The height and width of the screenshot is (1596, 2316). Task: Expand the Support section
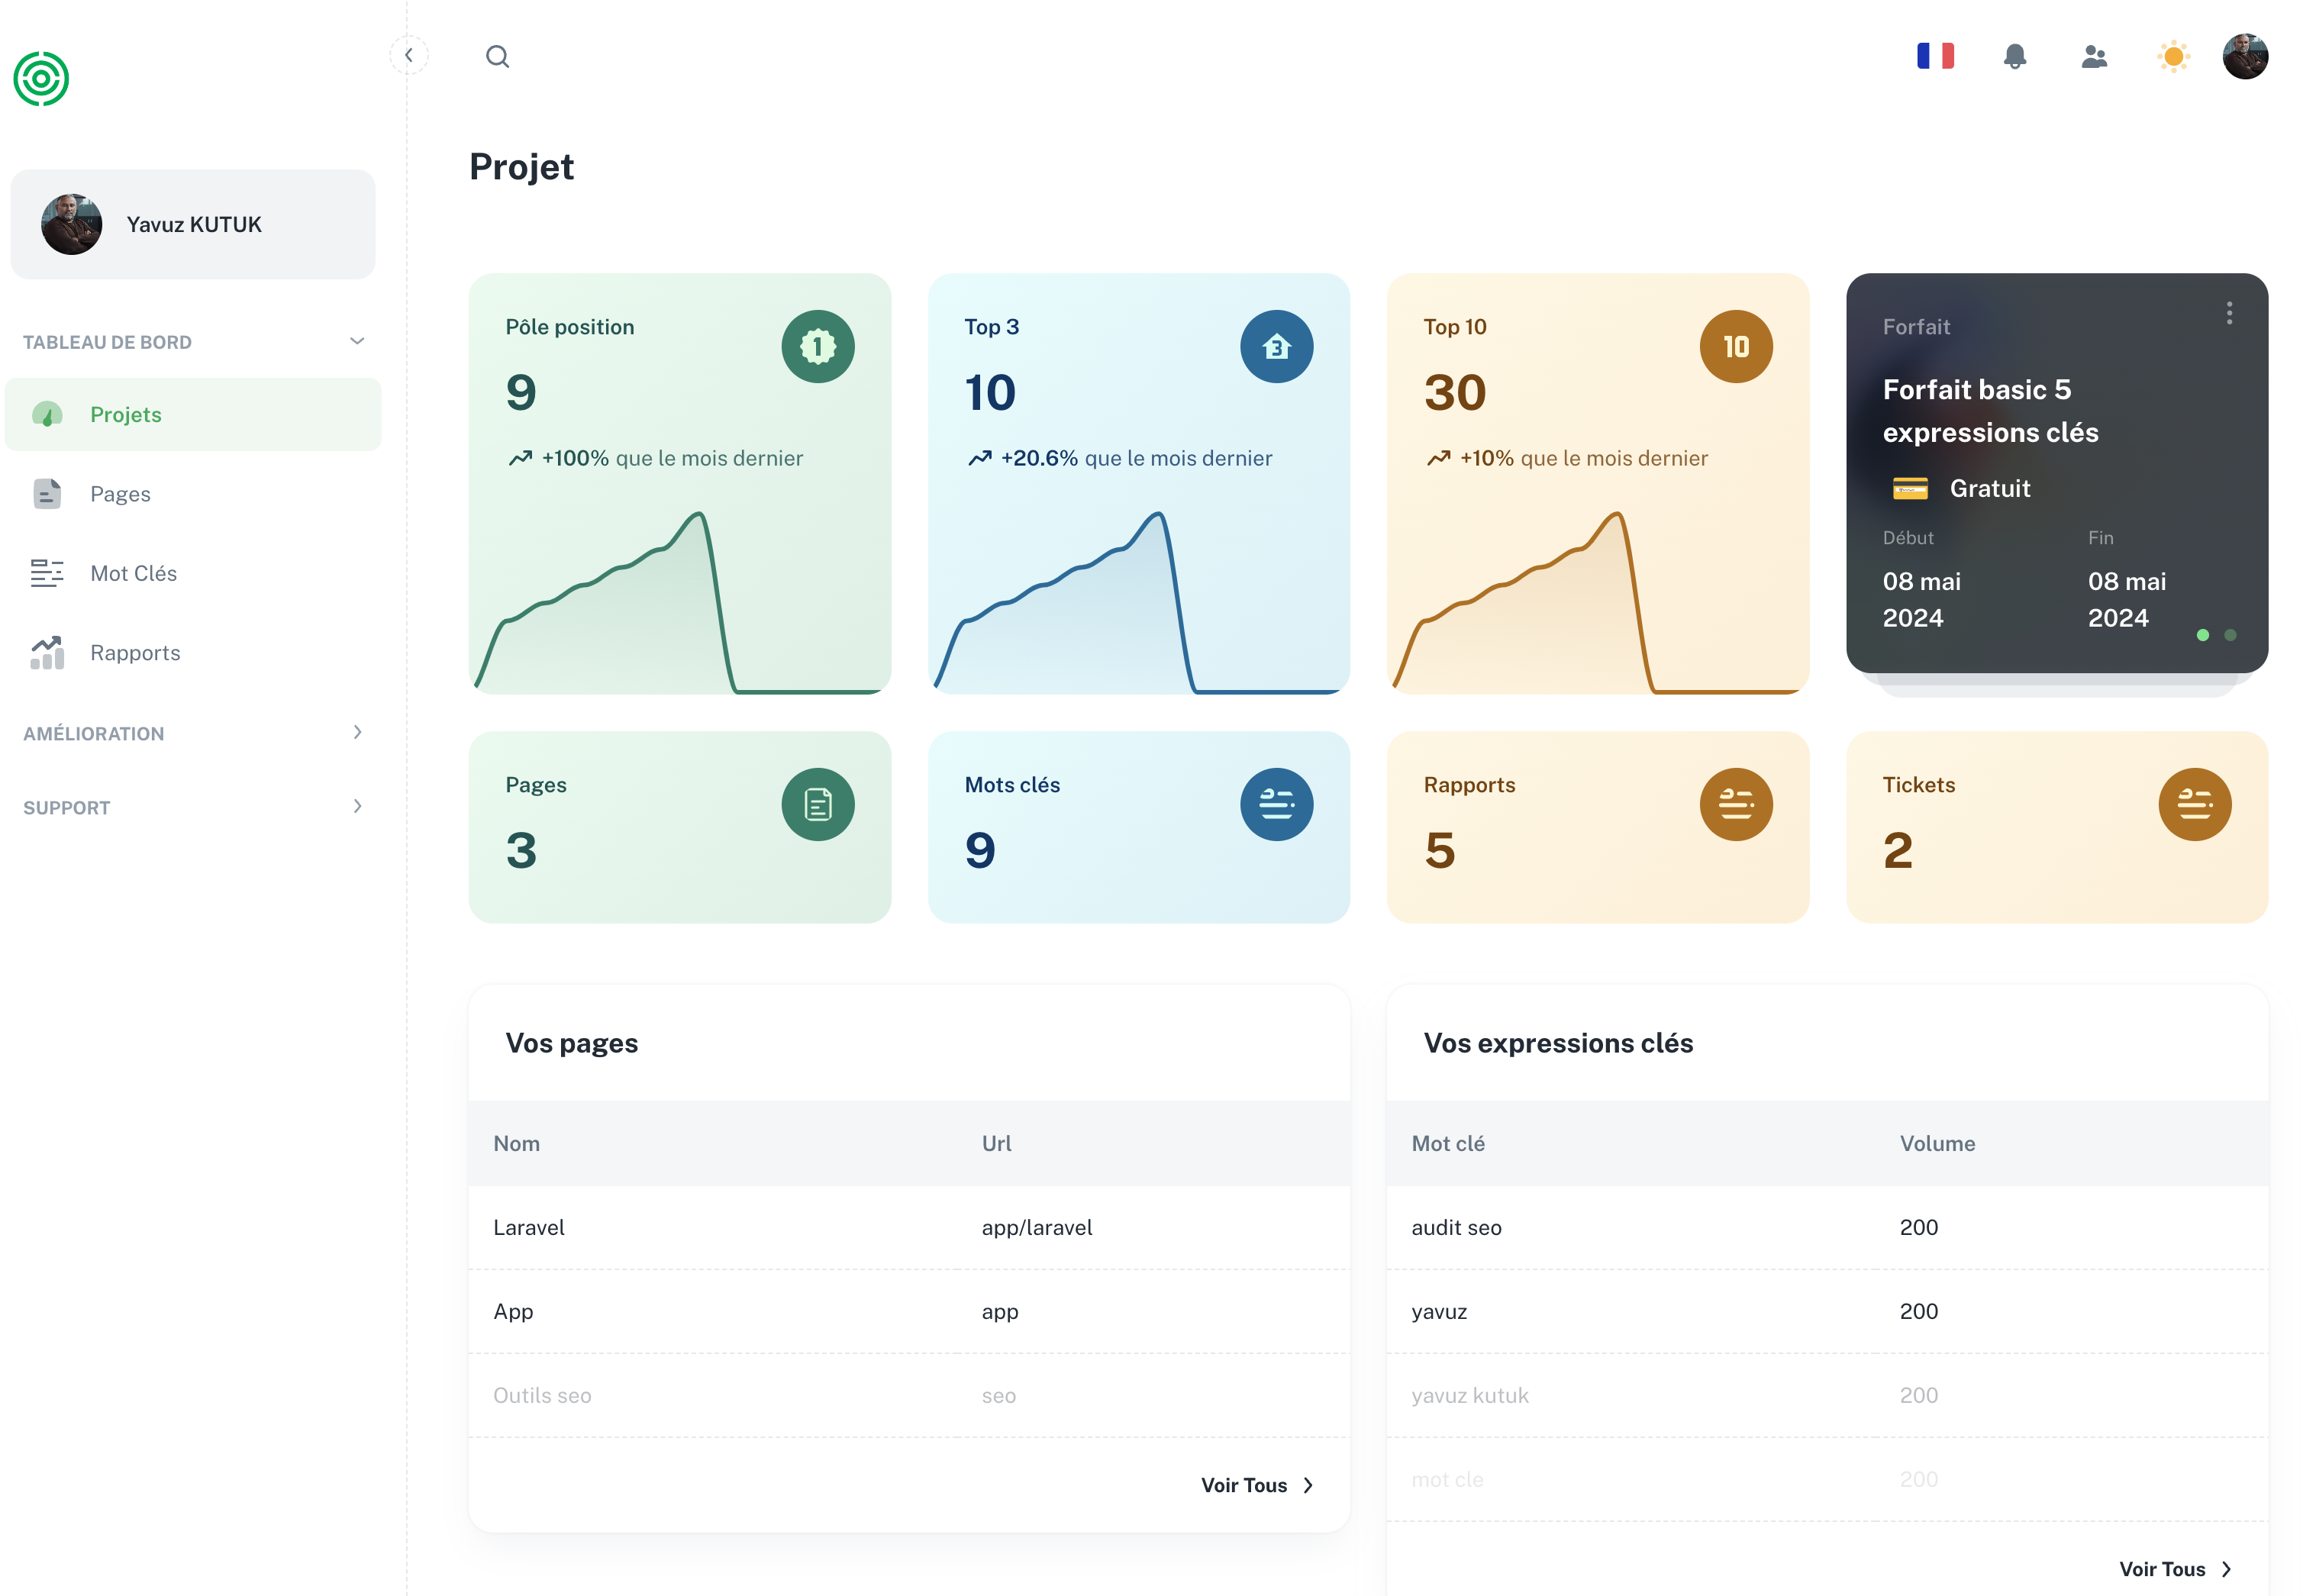tap(357, 807)
